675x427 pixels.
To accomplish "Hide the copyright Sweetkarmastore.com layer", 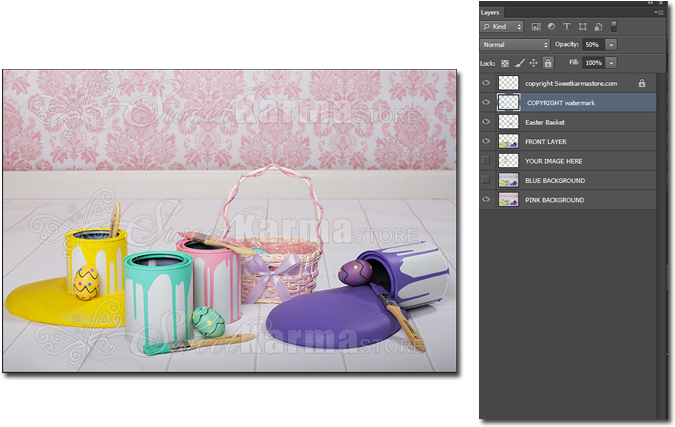I will coord(486,83).
